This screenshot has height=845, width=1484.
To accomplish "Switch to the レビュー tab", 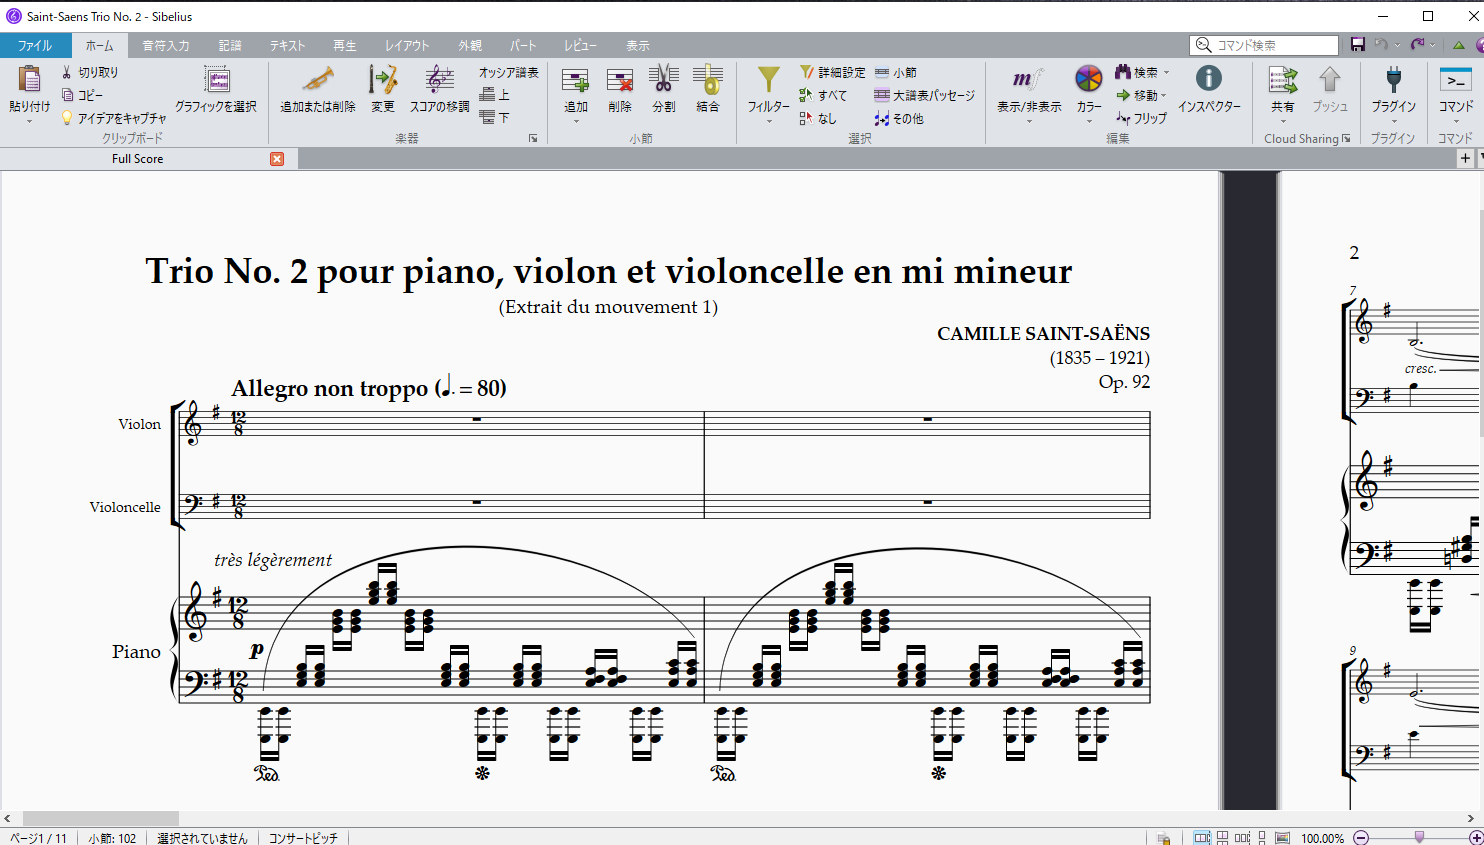I will click(580, 45).
